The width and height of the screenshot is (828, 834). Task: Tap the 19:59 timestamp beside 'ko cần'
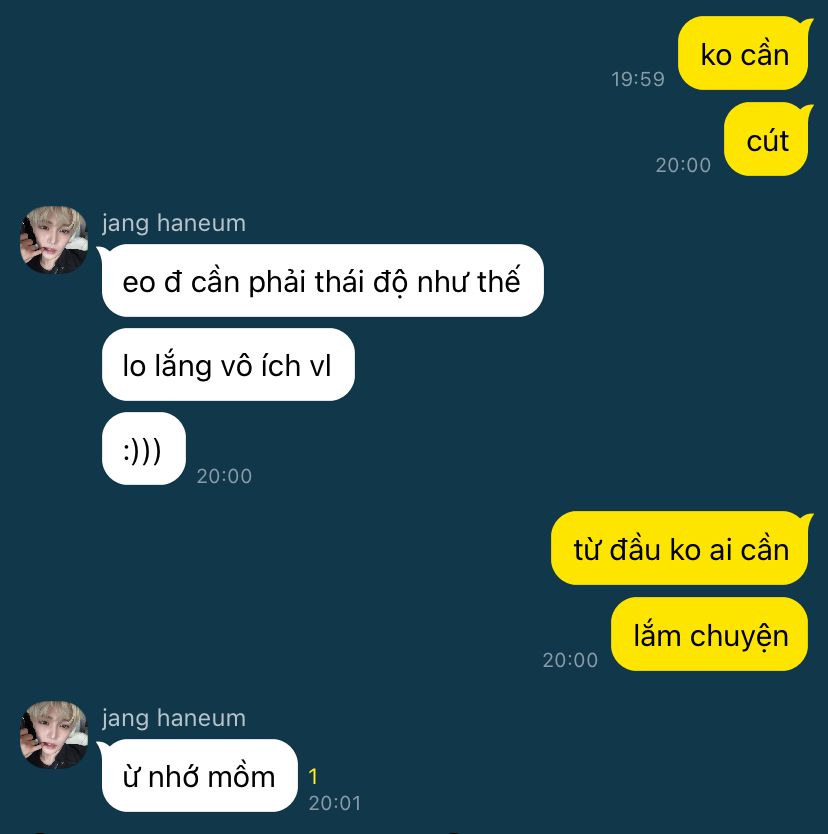point(638,79)
